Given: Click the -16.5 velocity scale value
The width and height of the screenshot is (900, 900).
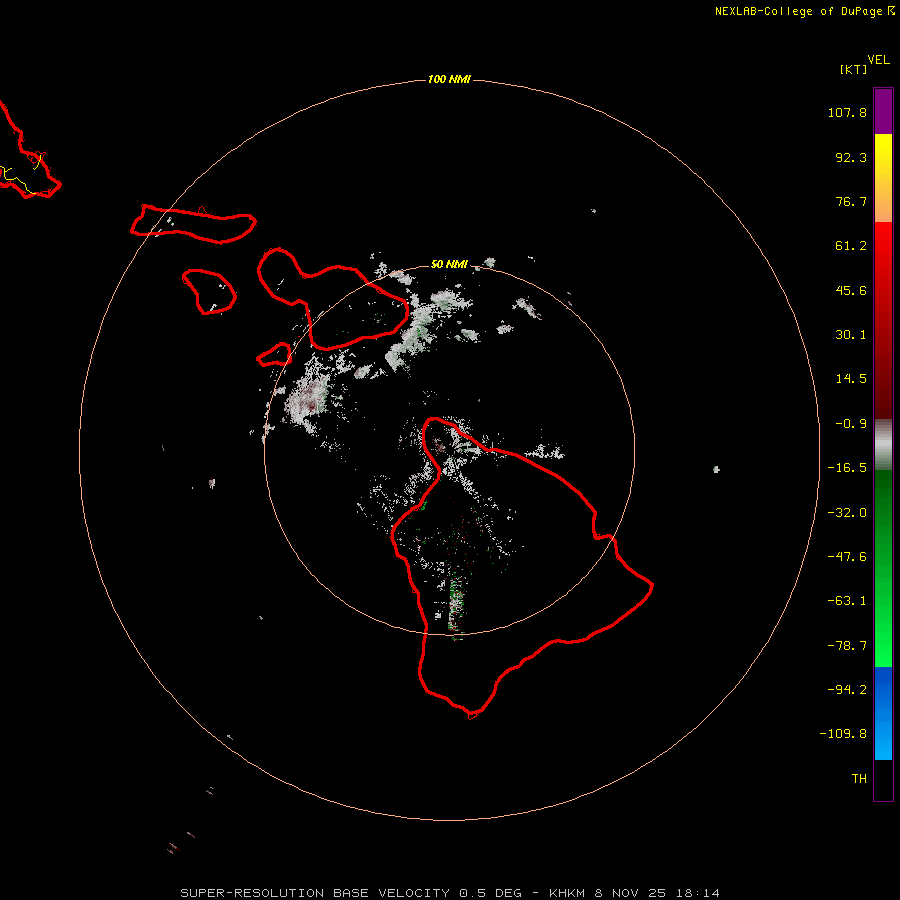Looking at the screenshot, I should (847, 468).
